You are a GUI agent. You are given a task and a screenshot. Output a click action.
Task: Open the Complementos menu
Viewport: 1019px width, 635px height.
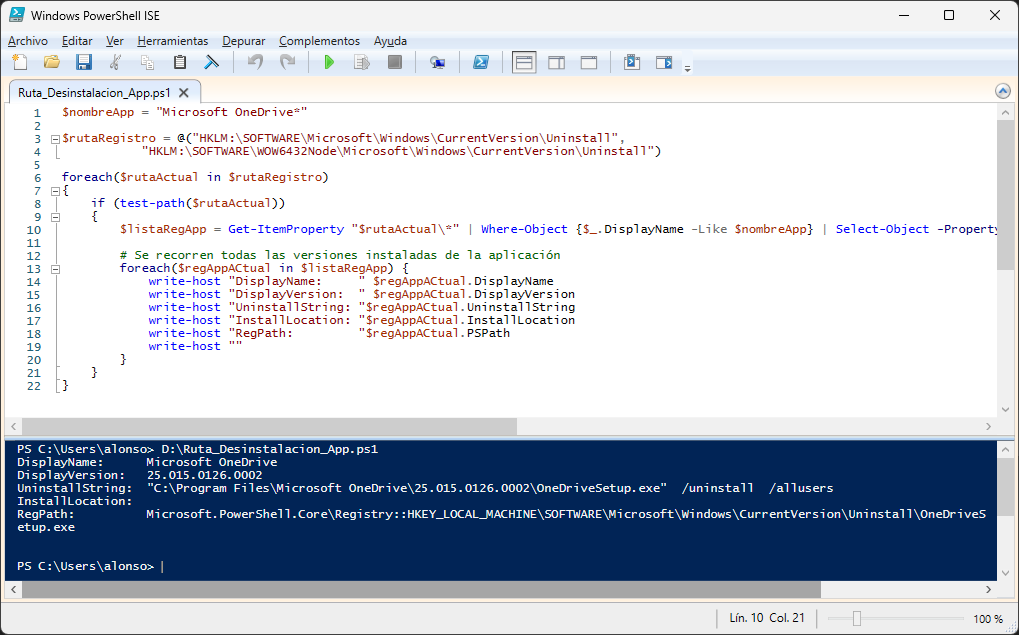pyautogui.click(x=319, y=41)
